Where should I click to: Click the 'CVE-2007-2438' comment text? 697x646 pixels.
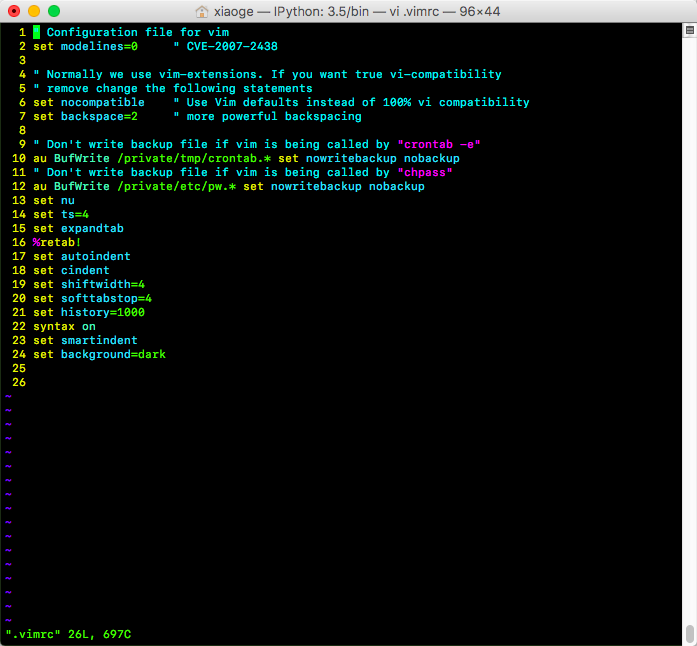click(232, 46)
